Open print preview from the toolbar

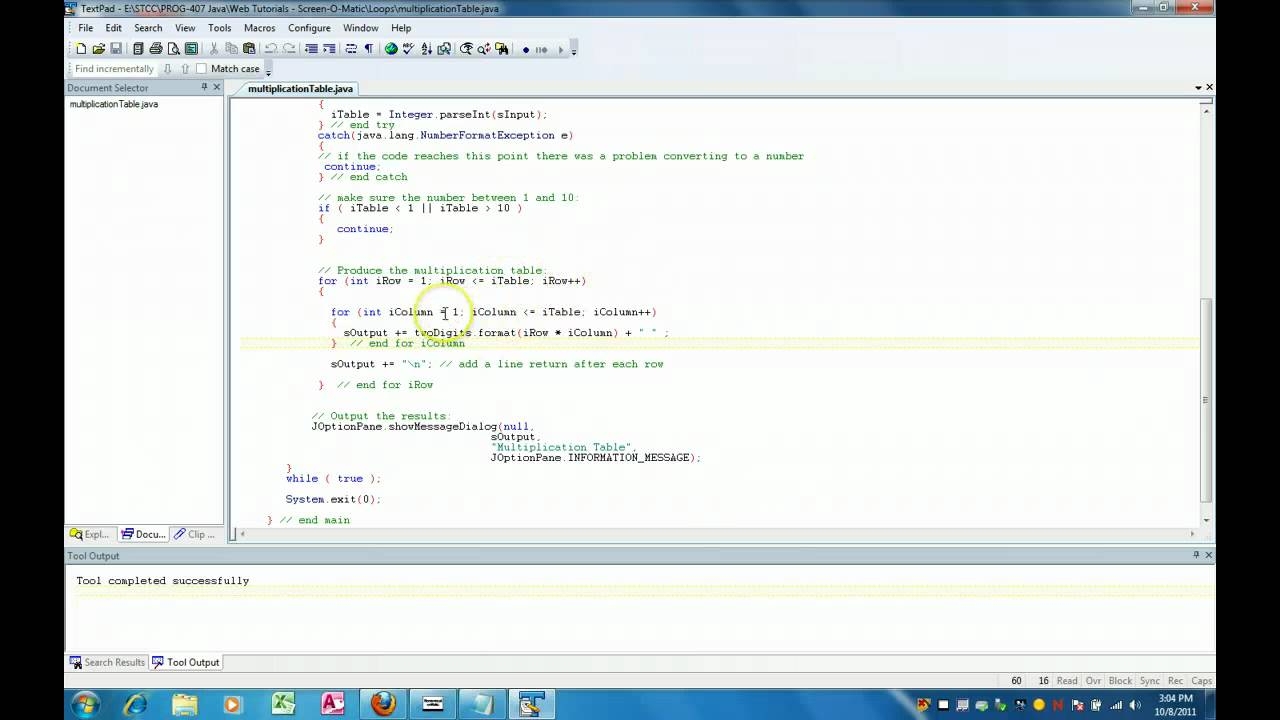pos(173,49)
